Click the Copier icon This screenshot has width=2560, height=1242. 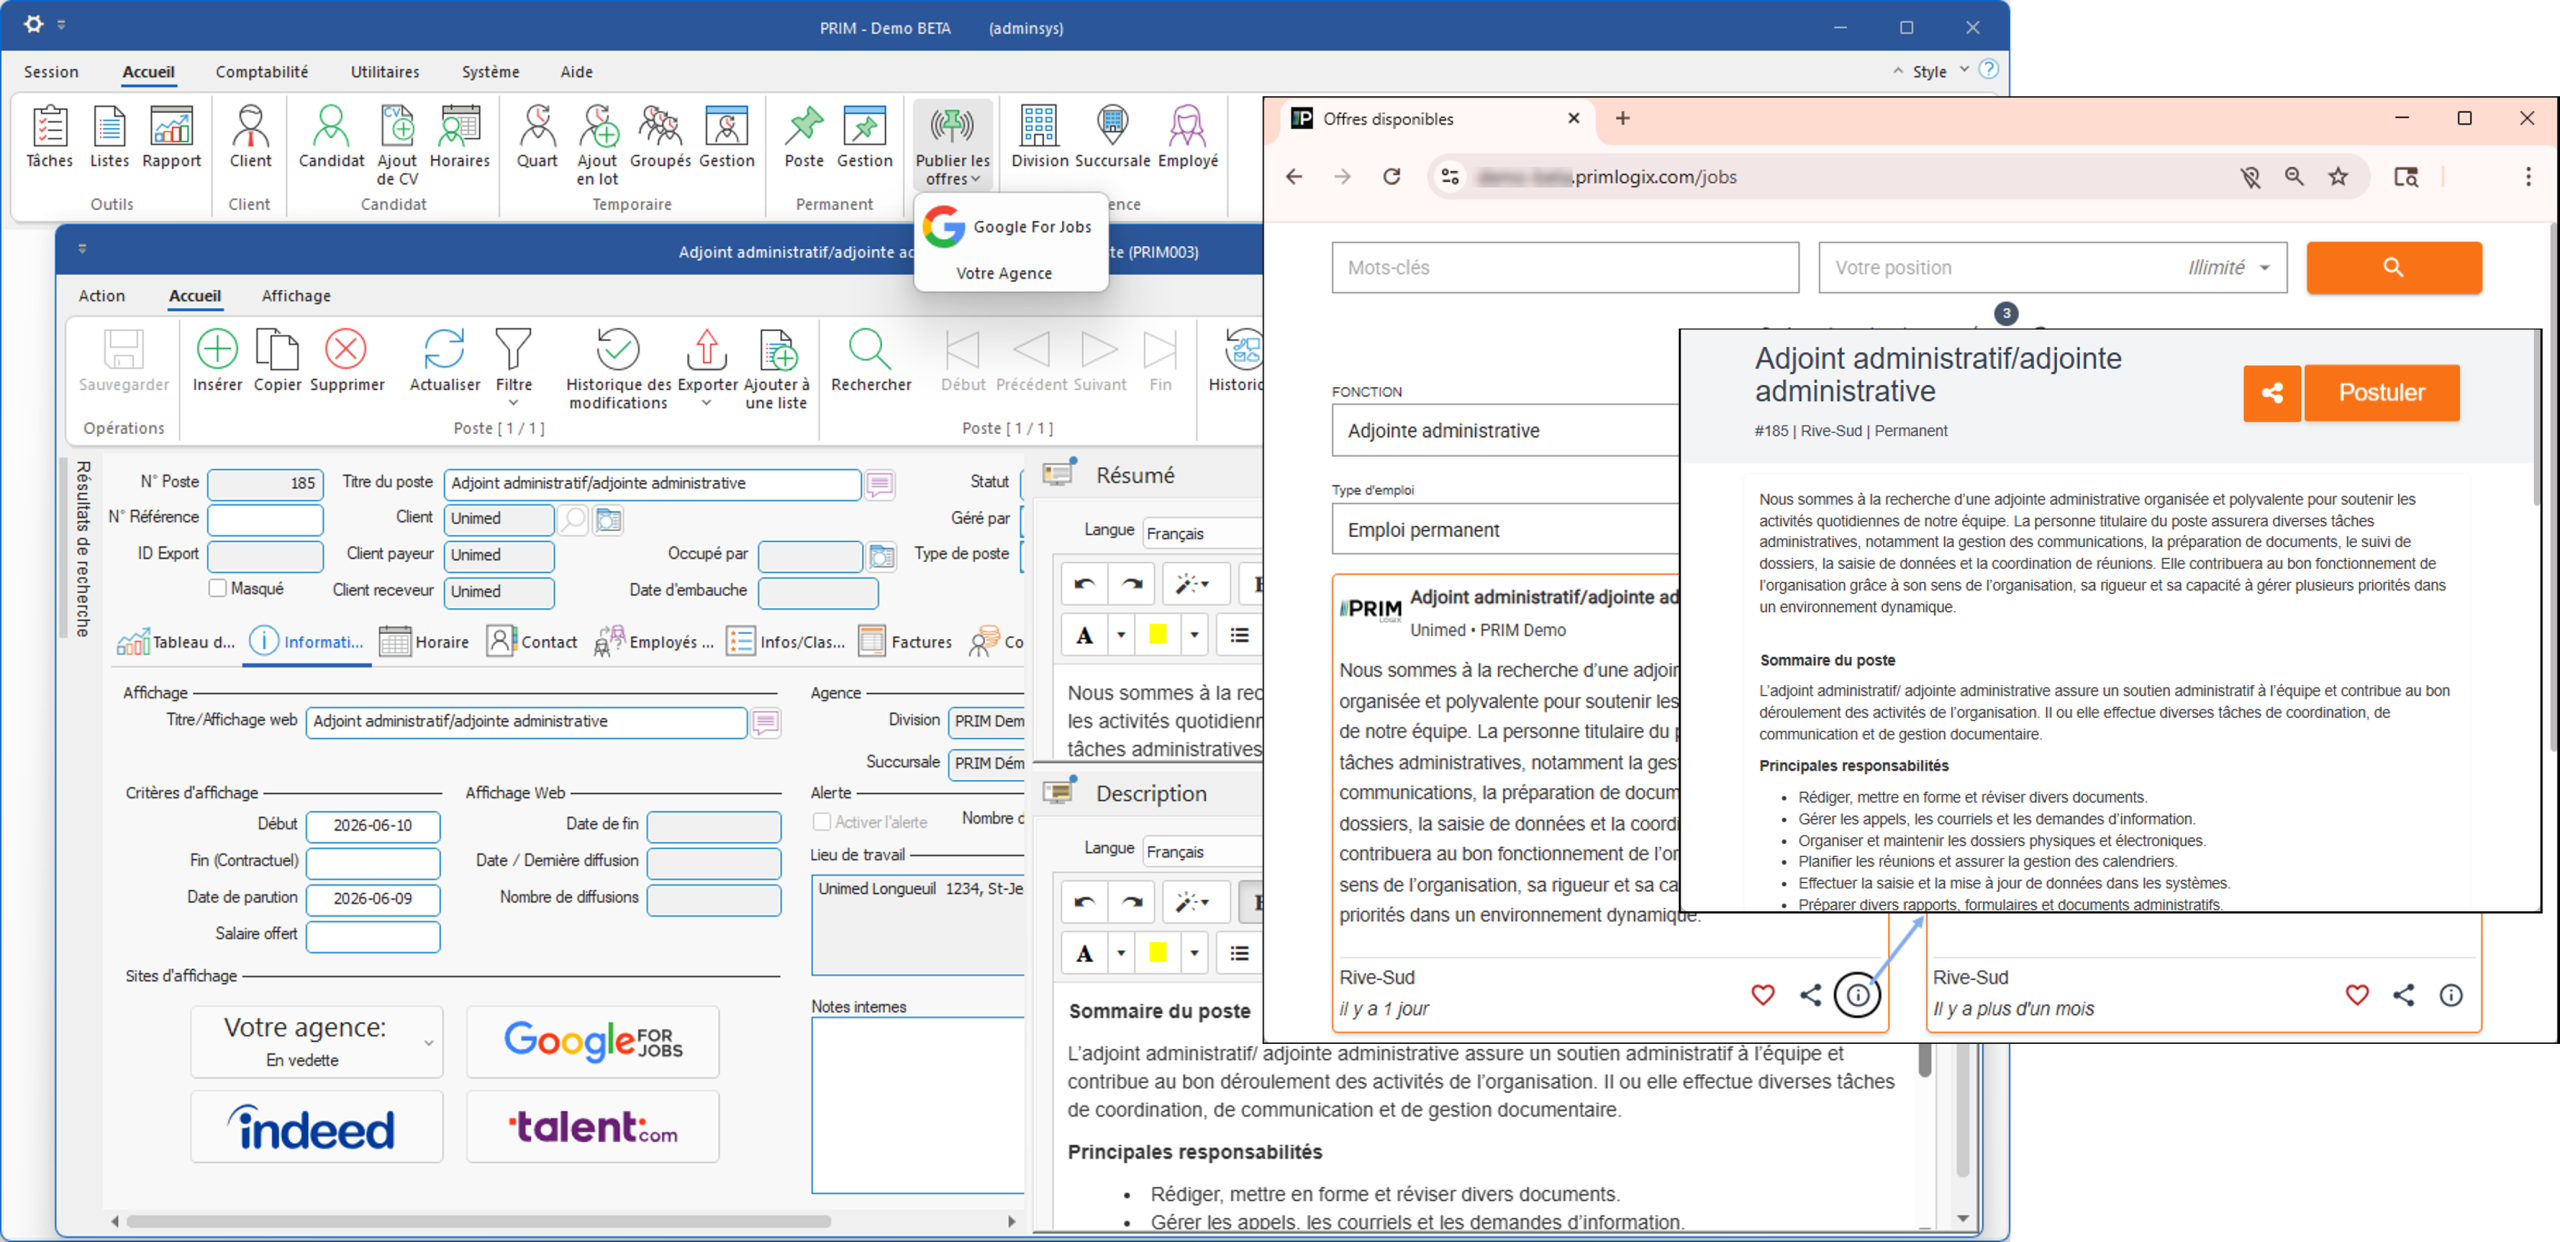(277, 360)
